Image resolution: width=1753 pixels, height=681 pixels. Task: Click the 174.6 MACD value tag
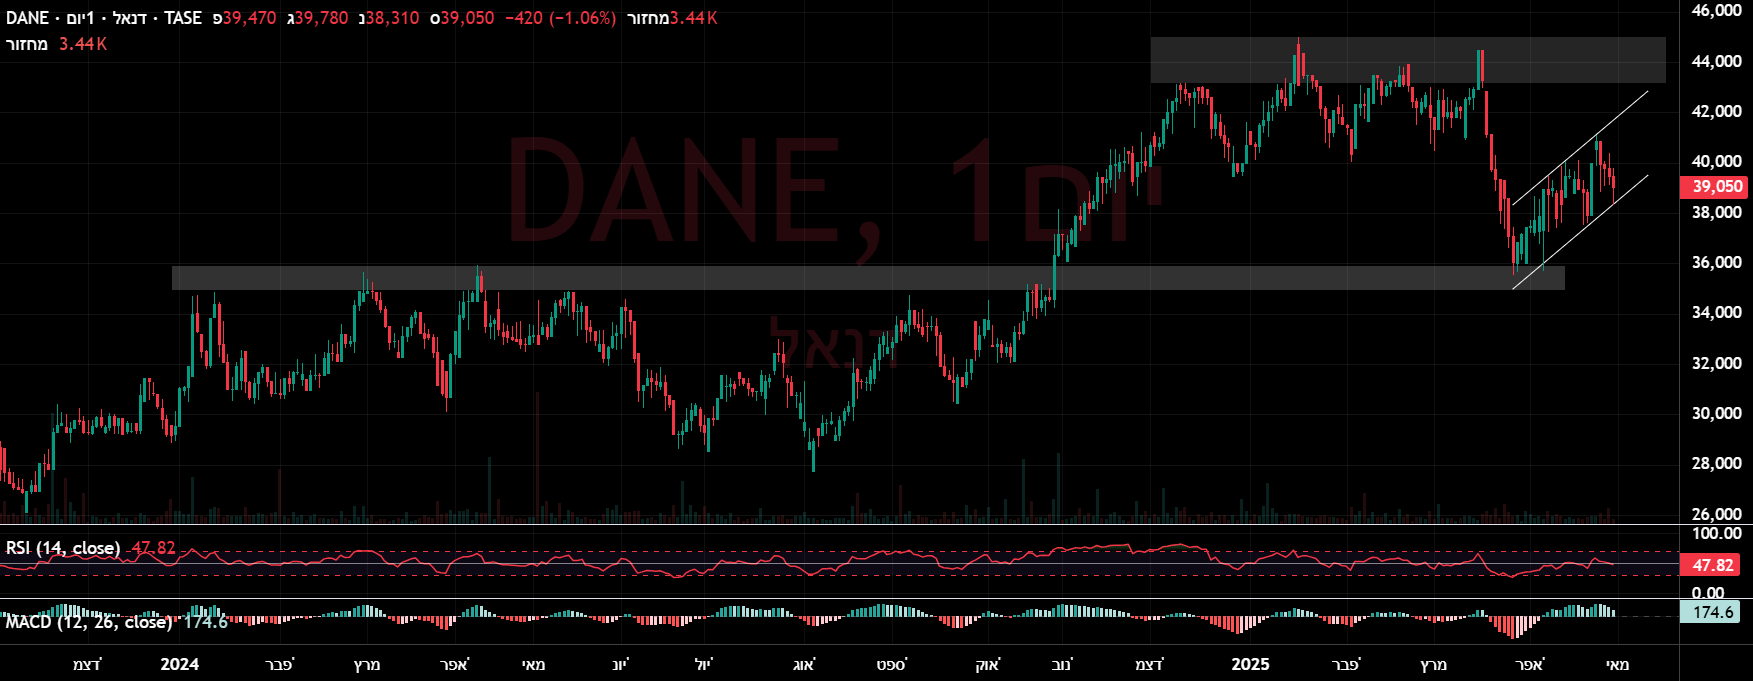point(1712,612)
